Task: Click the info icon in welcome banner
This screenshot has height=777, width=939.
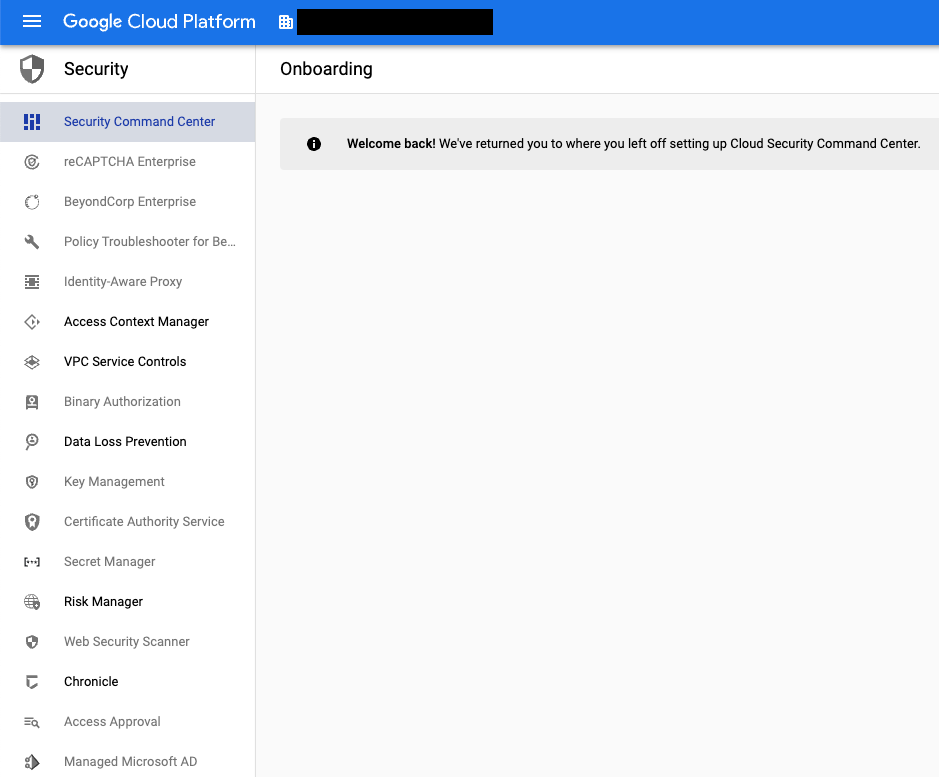Action: [314, 144]
